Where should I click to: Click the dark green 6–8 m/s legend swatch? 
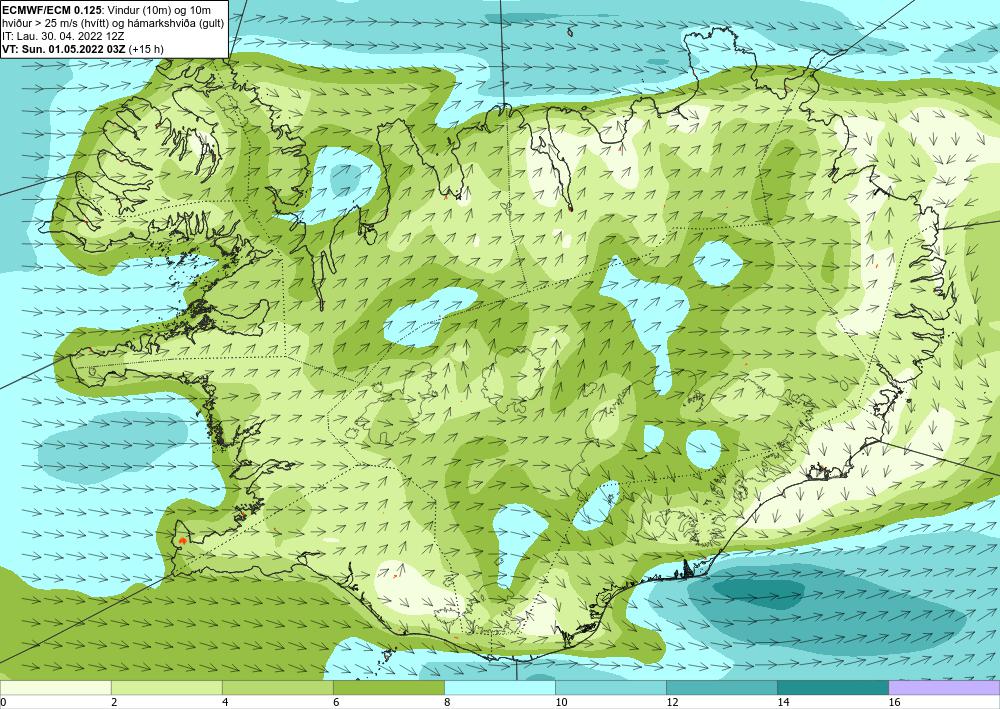pyautogui.click(x=388, y=687)
